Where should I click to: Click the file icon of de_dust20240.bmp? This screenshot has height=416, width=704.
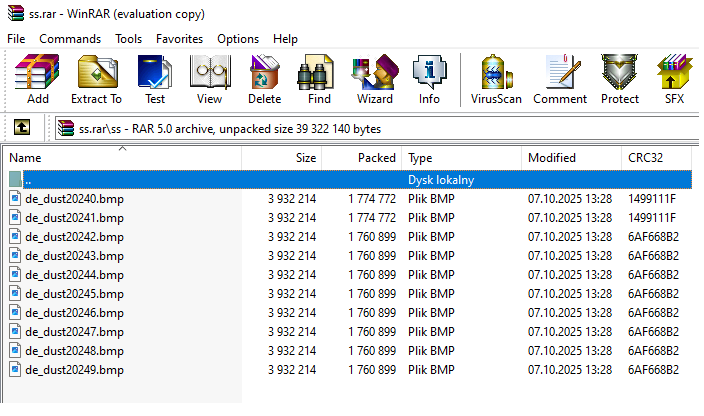(x=15, y=198)
